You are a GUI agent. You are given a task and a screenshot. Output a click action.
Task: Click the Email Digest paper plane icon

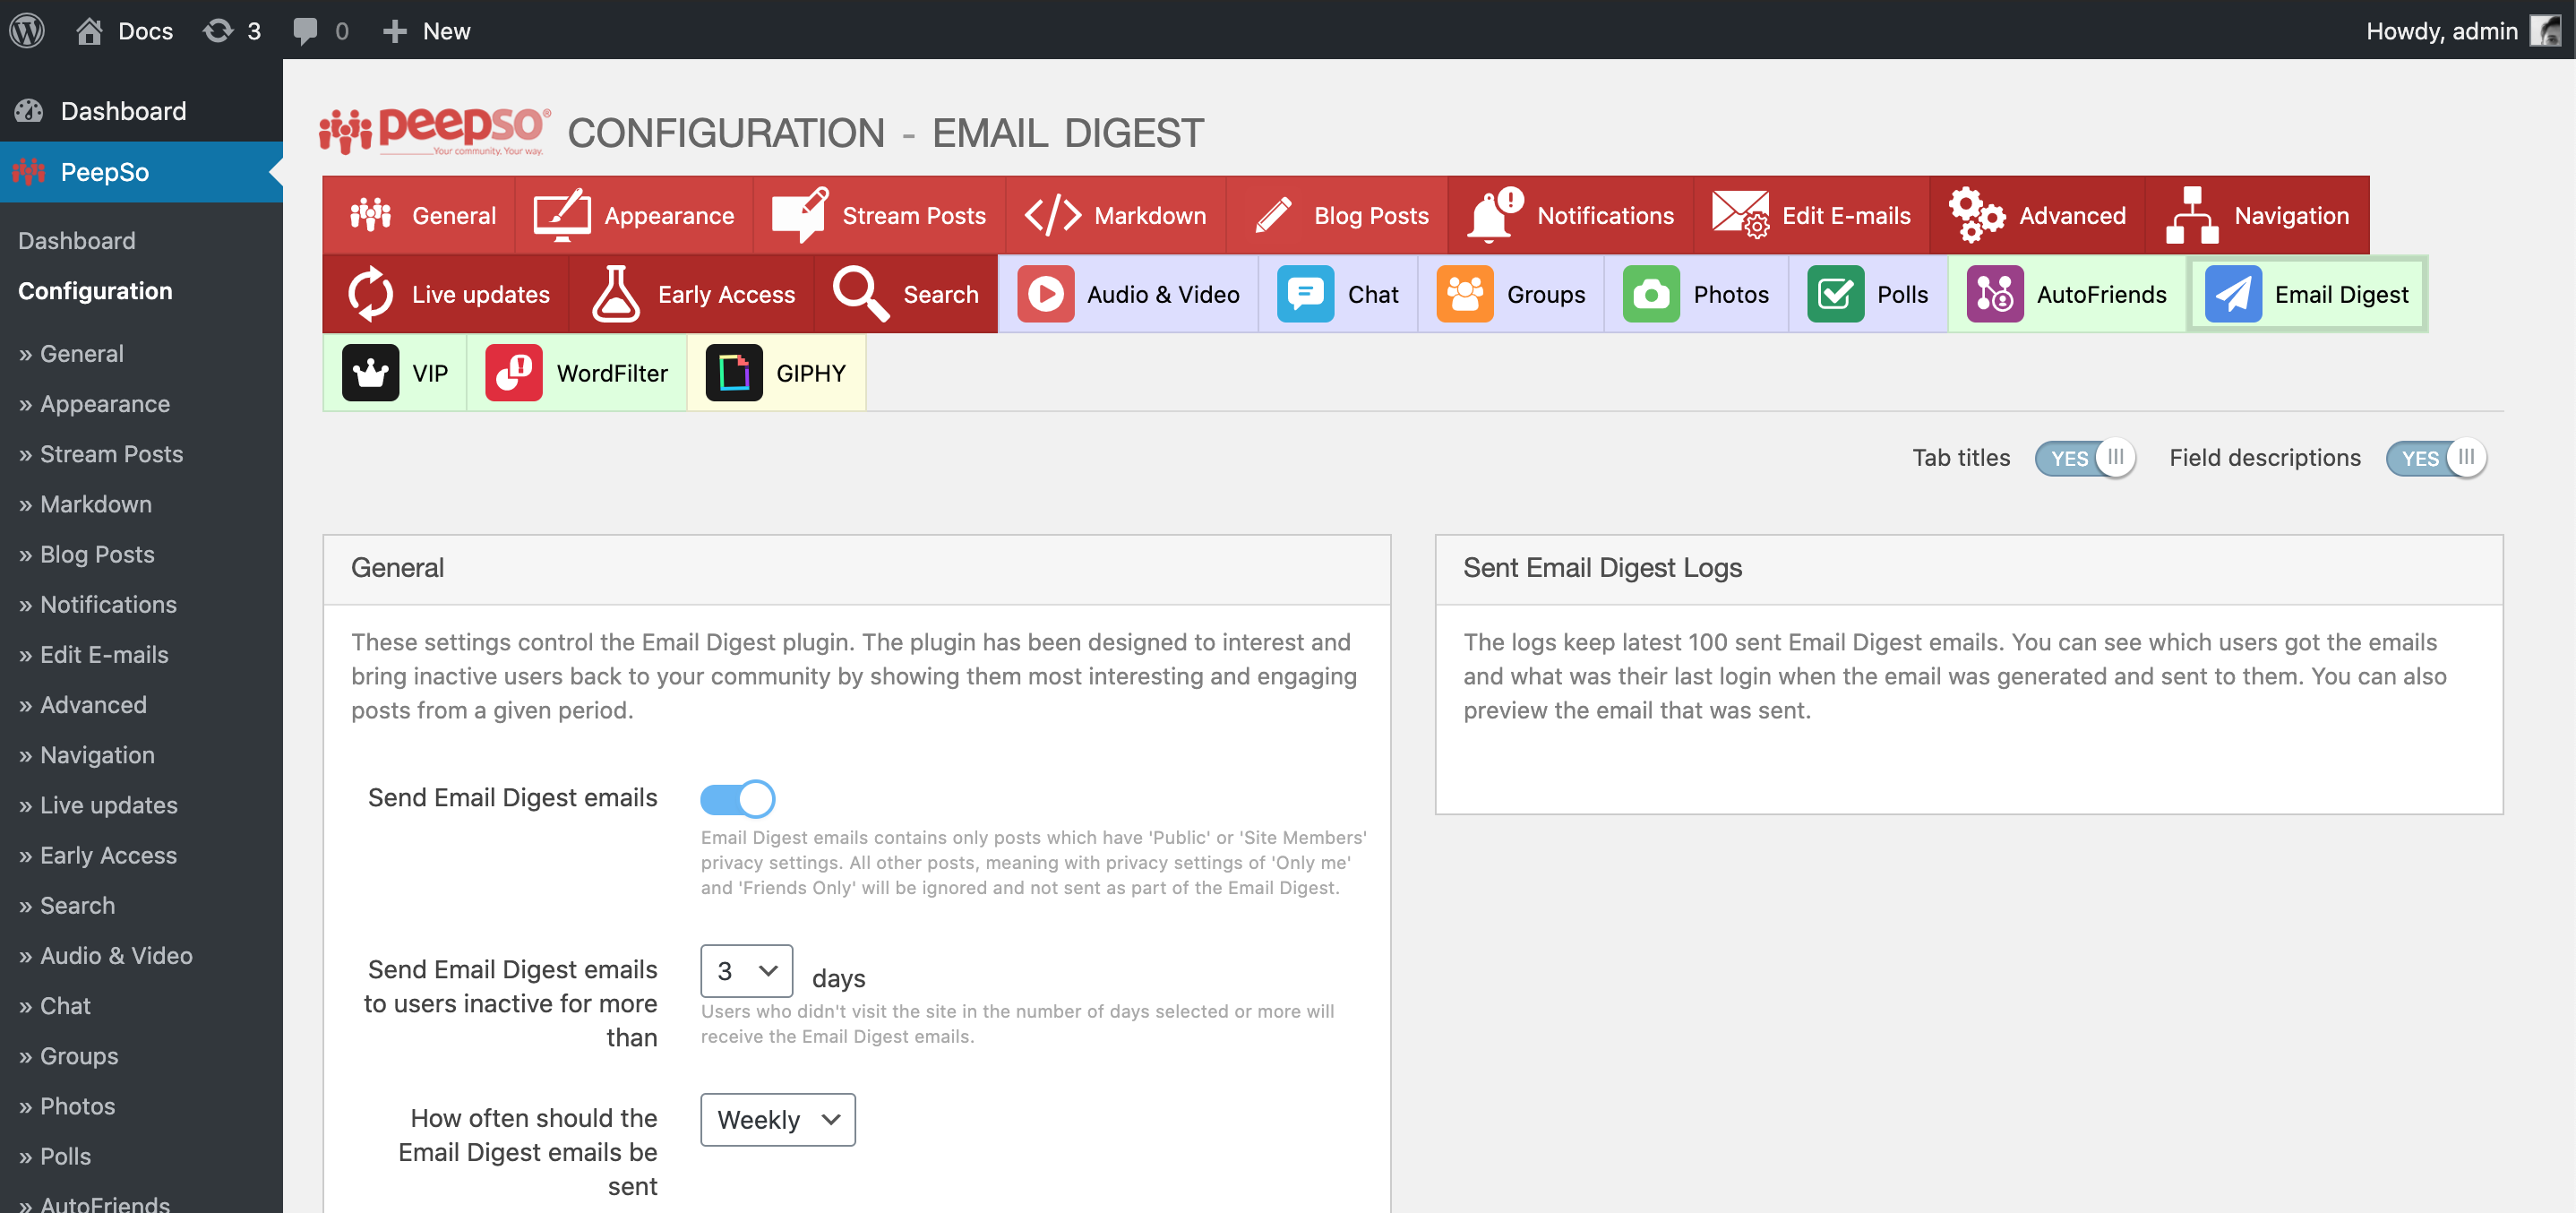(x=2233, y=294)
